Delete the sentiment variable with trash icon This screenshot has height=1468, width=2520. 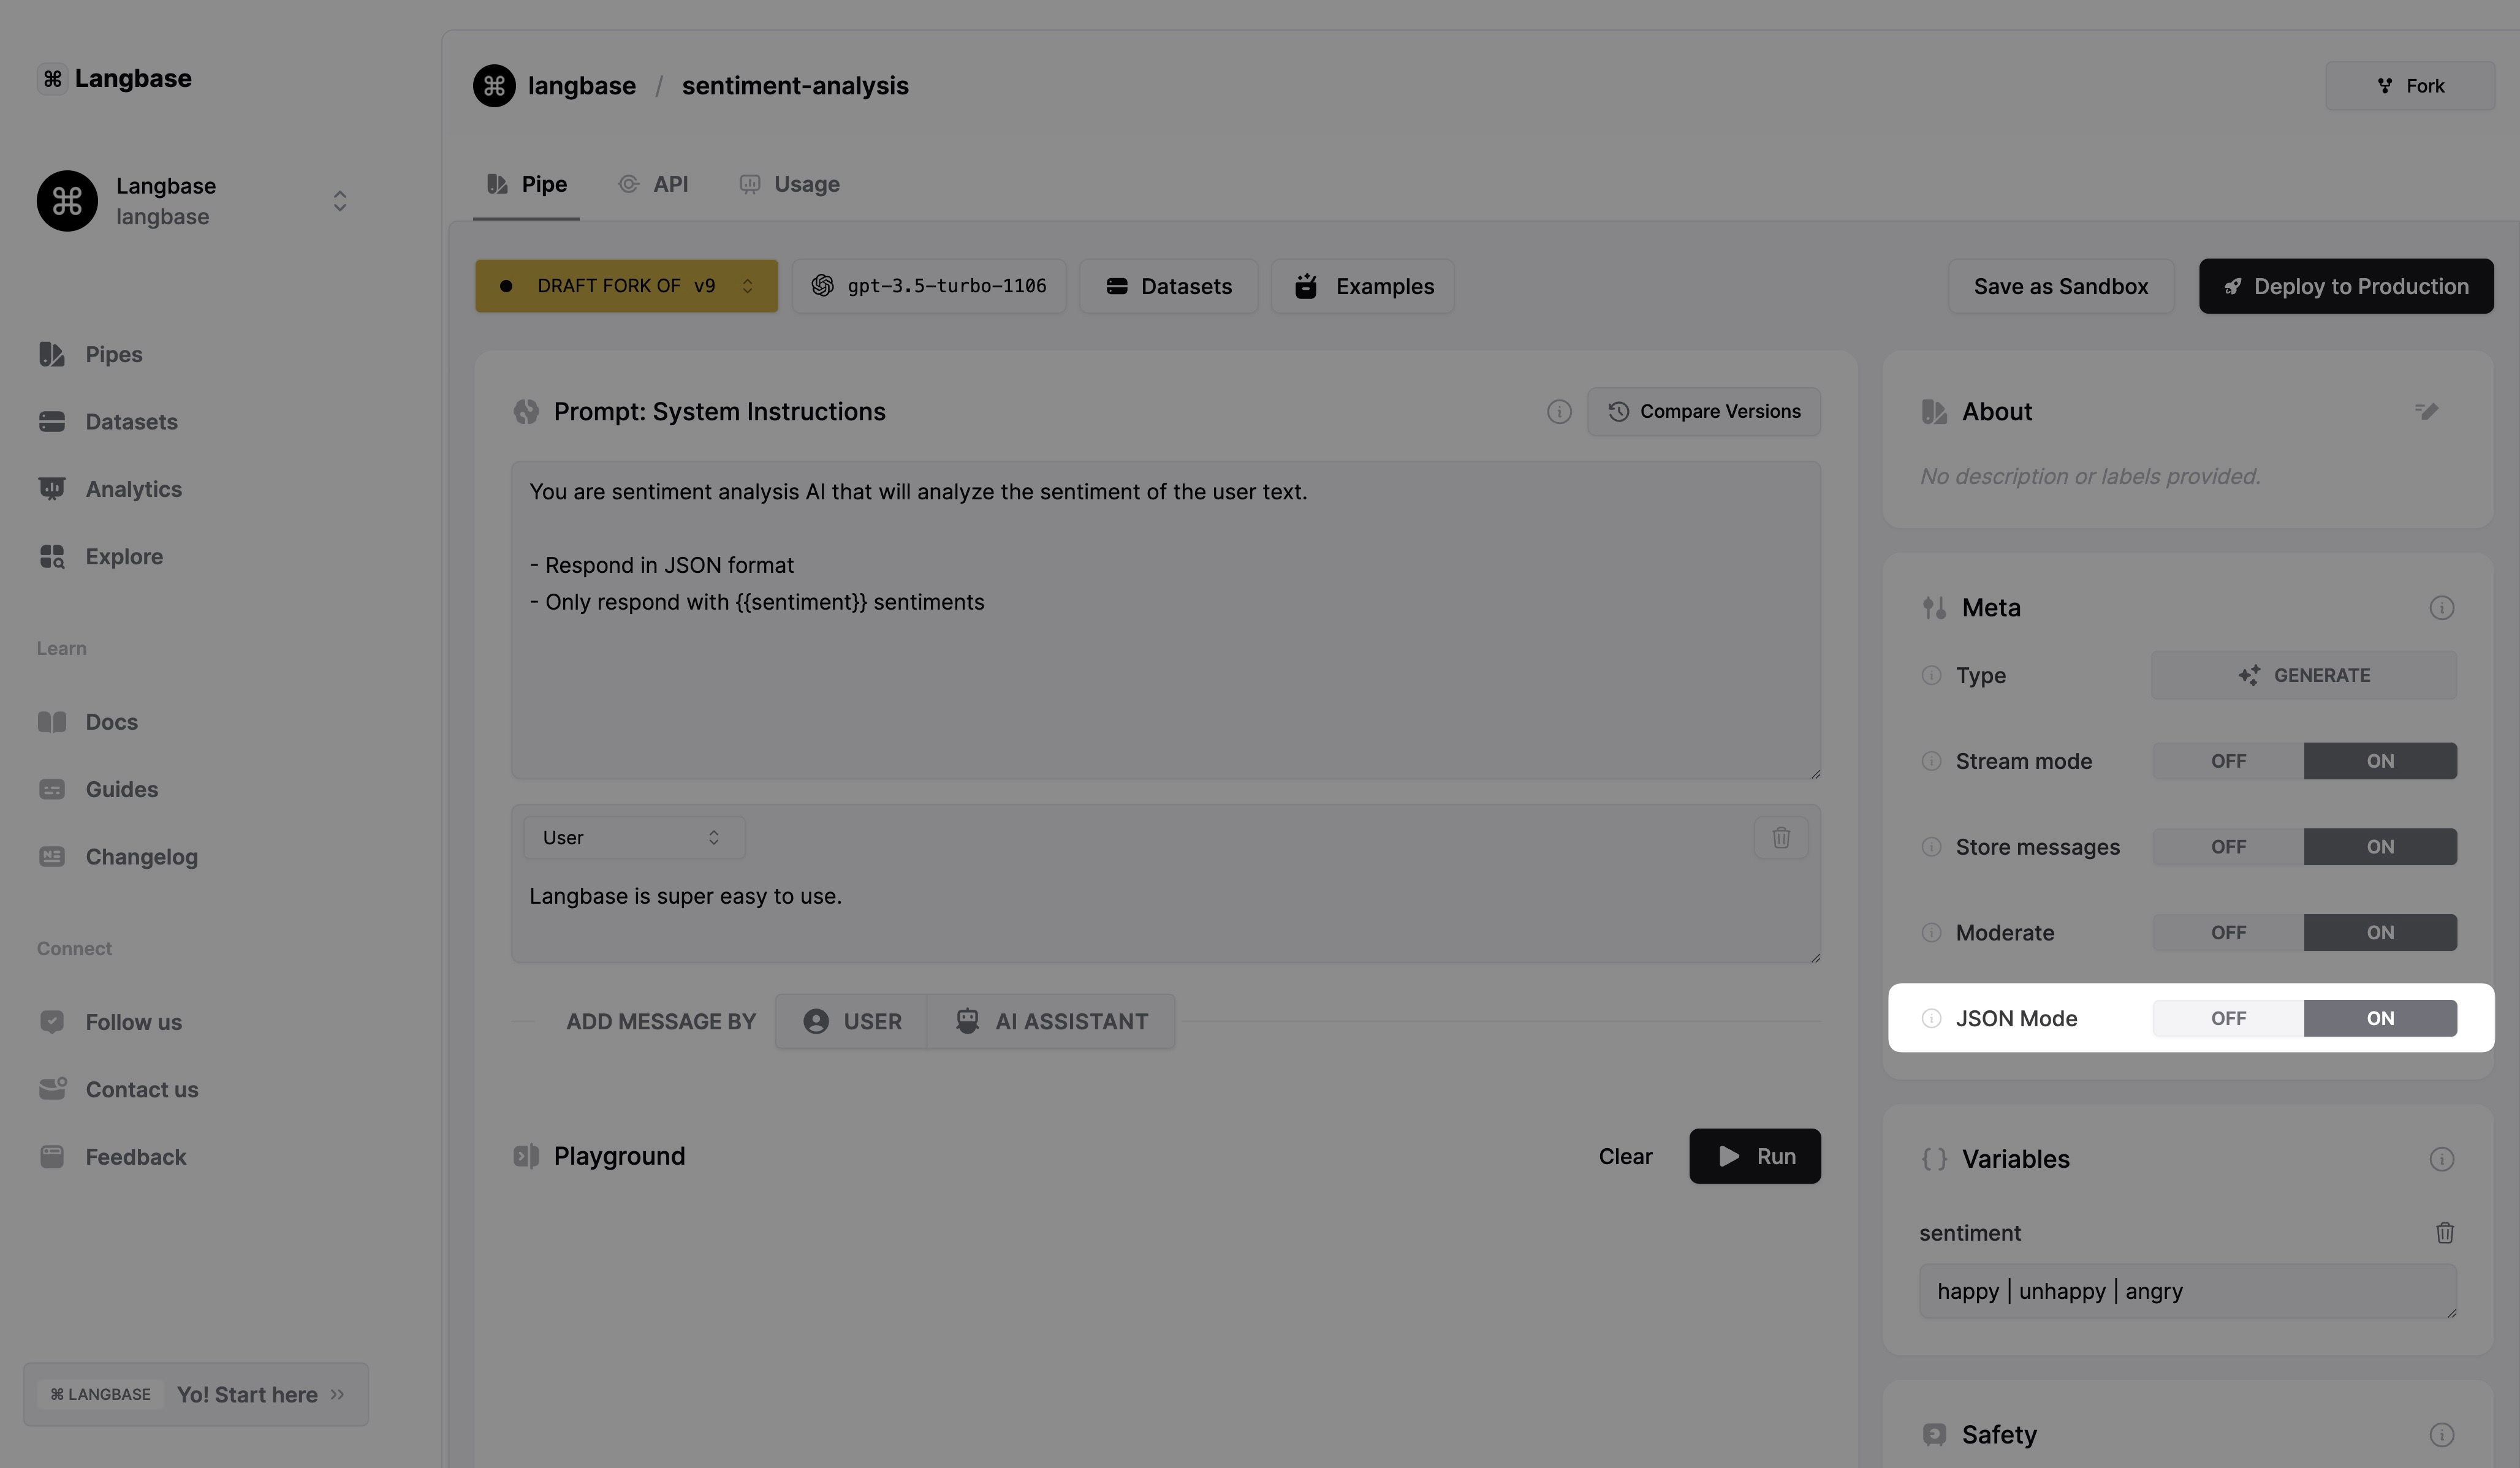(x=2444, y=1233)
